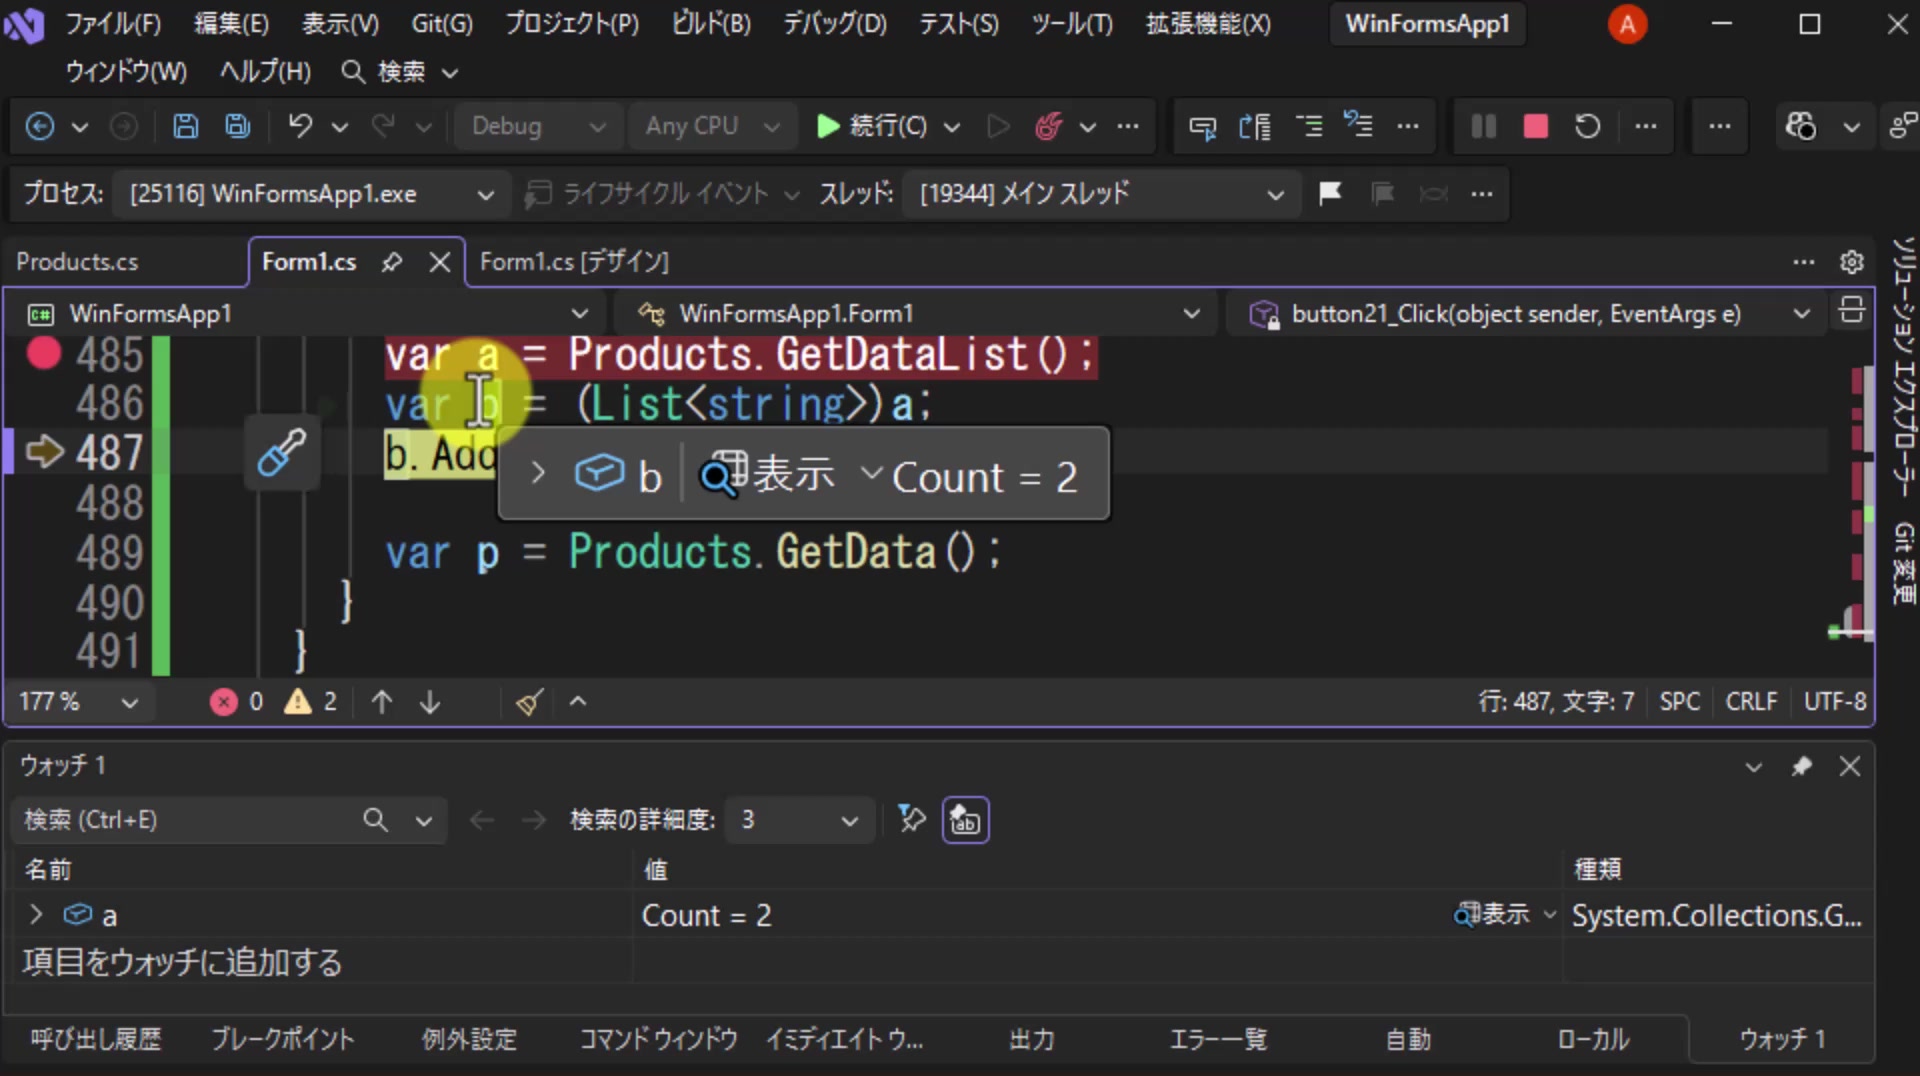Screen dimensions: 1920x1076
Task: Click the Save file toolbar icon
Action: pos(185,126)
